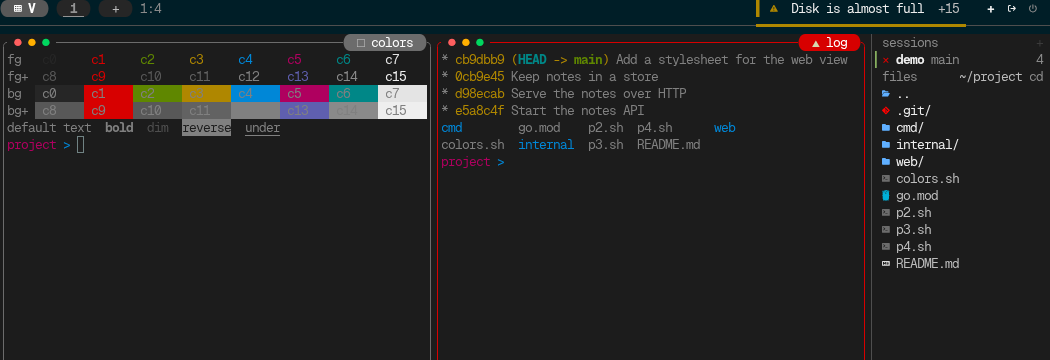Screen dimensions: 1050x360
Task: Click the red c1 background swatch in bg row
Action: point(108,94)
